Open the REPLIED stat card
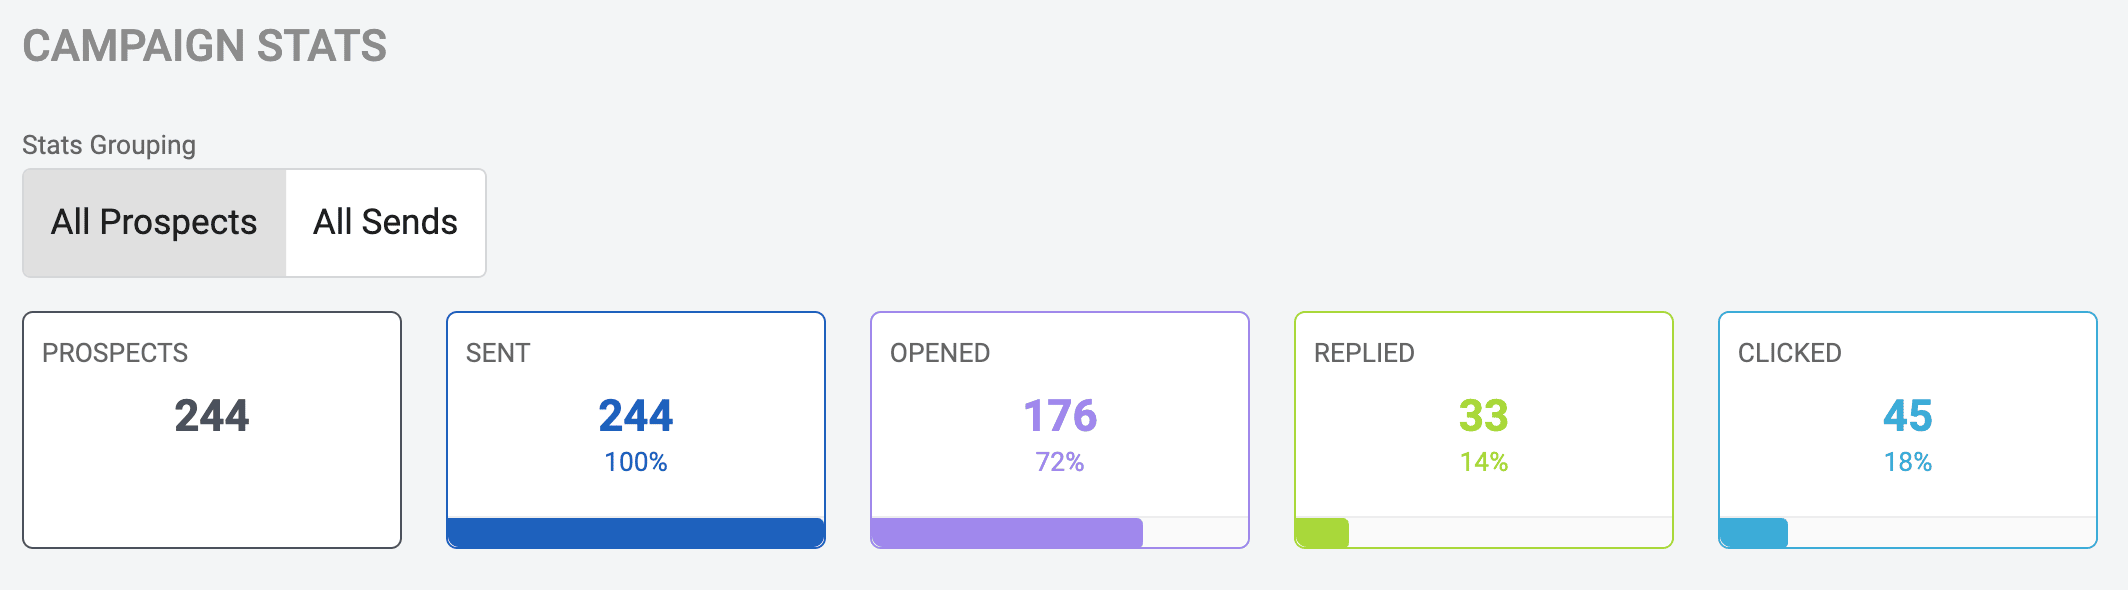Image resolution: width=2128 pixels, height=590 pixels. tap(1484, 430)
